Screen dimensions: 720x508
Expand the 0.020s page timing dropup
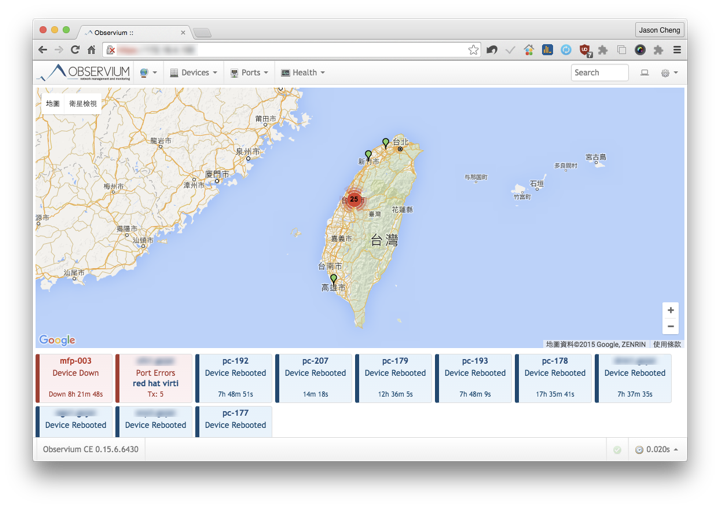pyautogui.click(x=657, y=449)
